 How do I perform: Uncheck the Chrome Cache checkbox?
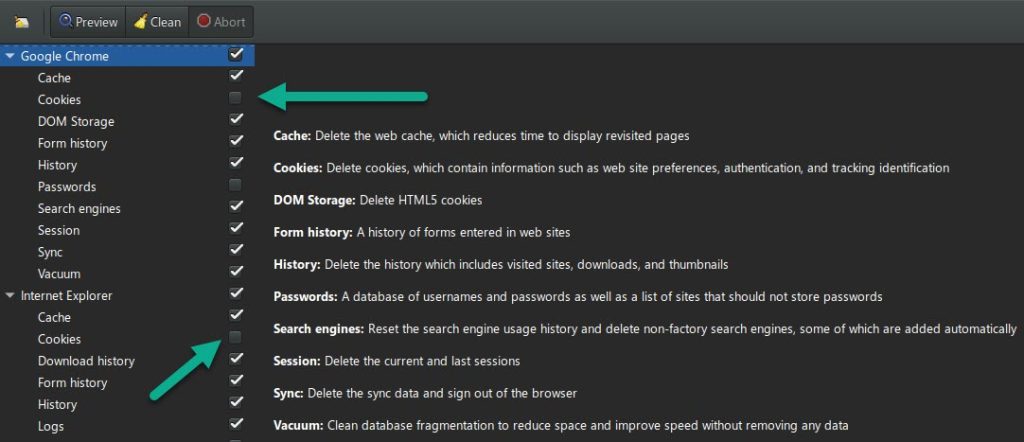click(236, 76)
